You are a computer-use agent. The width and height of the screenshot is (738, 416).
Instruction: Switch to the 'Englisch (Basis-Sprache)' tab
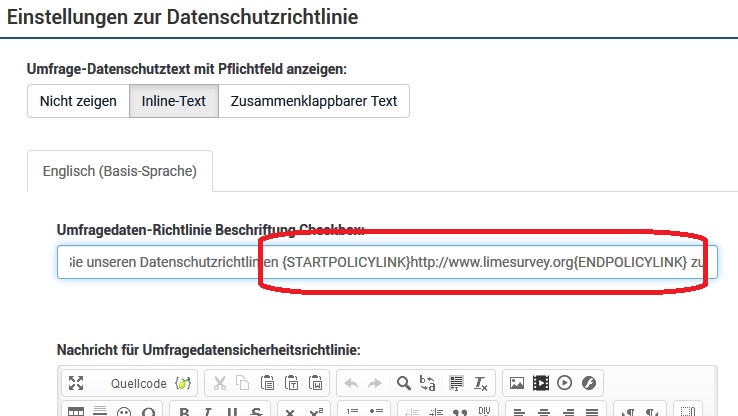pos(120,171)
